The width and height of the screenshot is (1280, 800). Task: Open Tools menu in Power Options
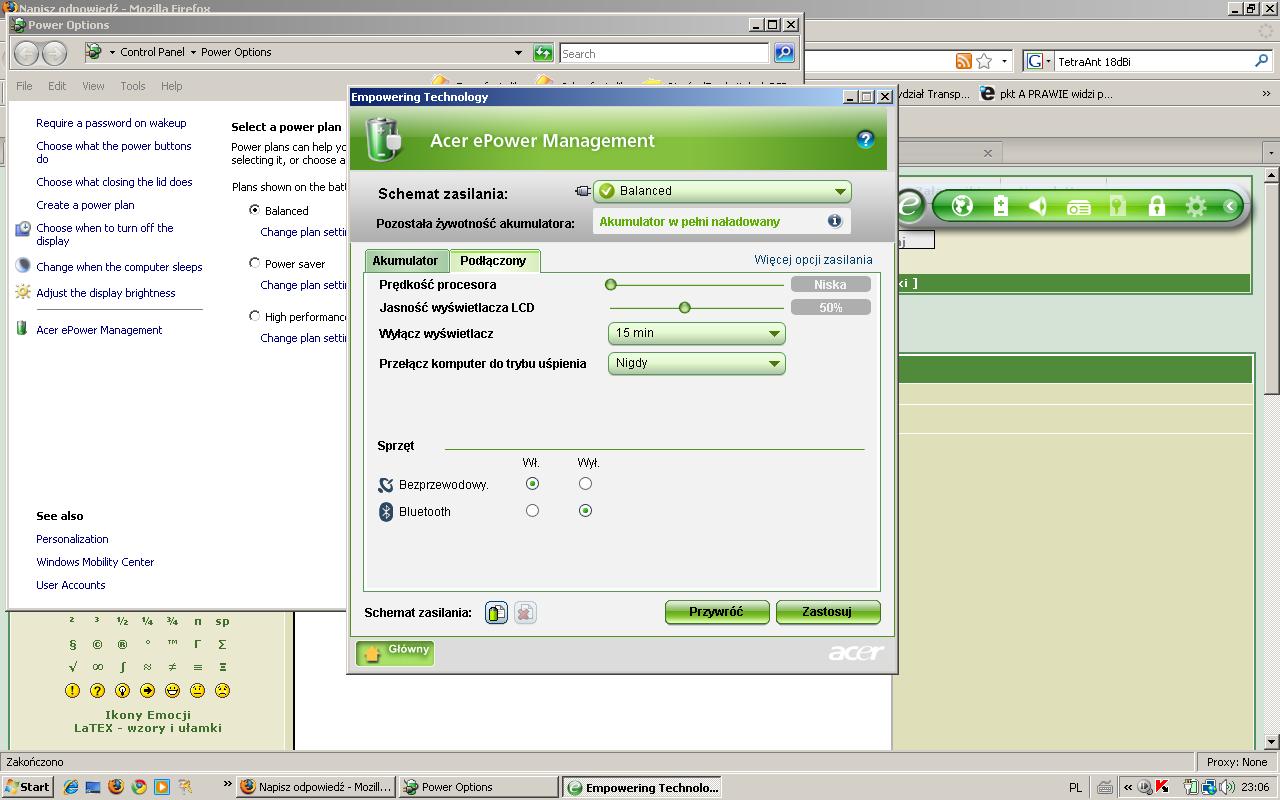tap(133, 86)
